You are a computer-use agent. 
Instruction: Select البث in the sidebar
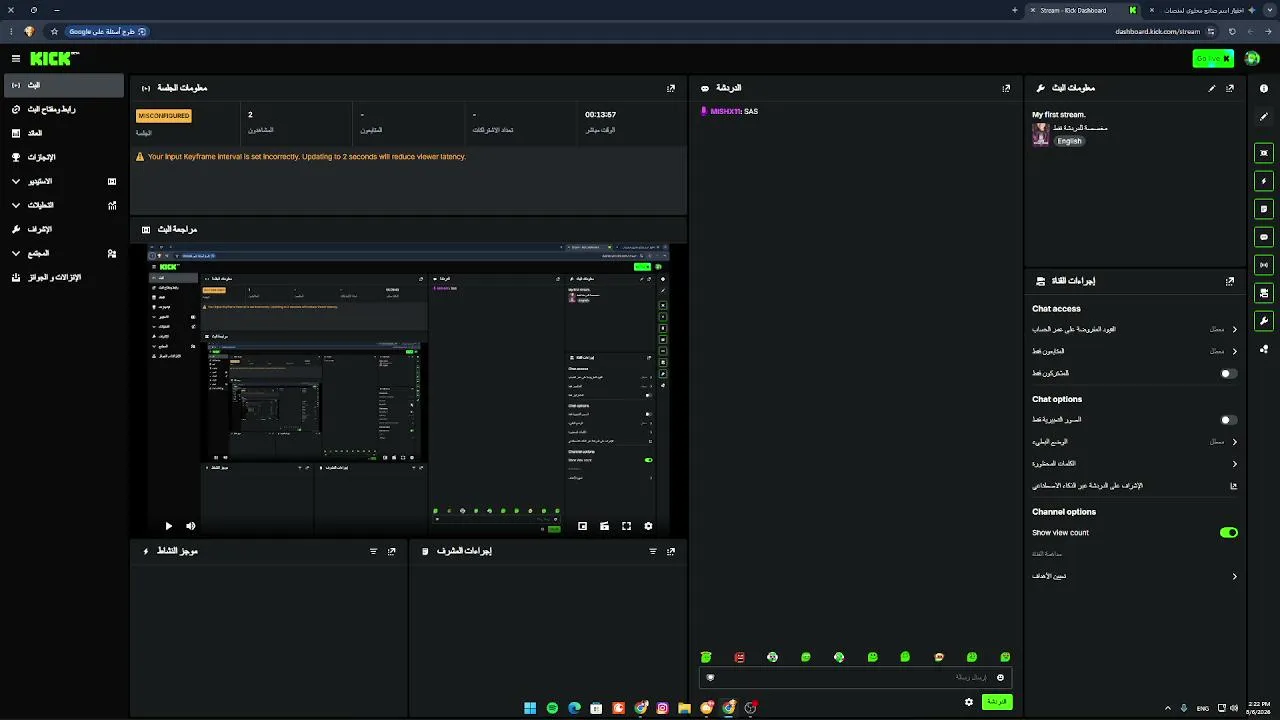pos(64,85)
